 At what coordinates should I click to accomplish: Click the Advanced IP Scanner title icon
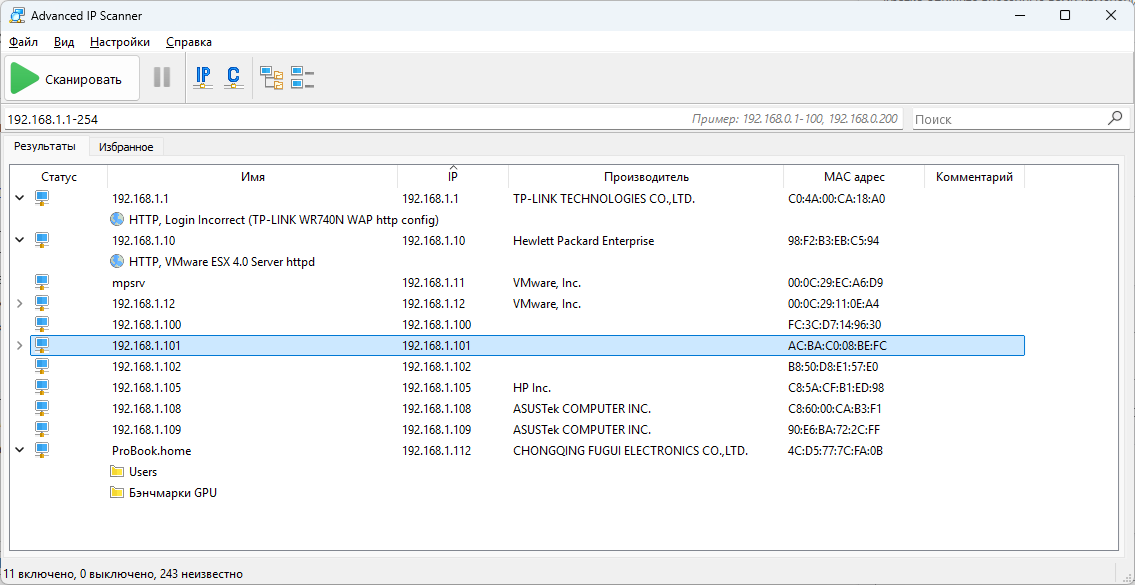point(15,15)
